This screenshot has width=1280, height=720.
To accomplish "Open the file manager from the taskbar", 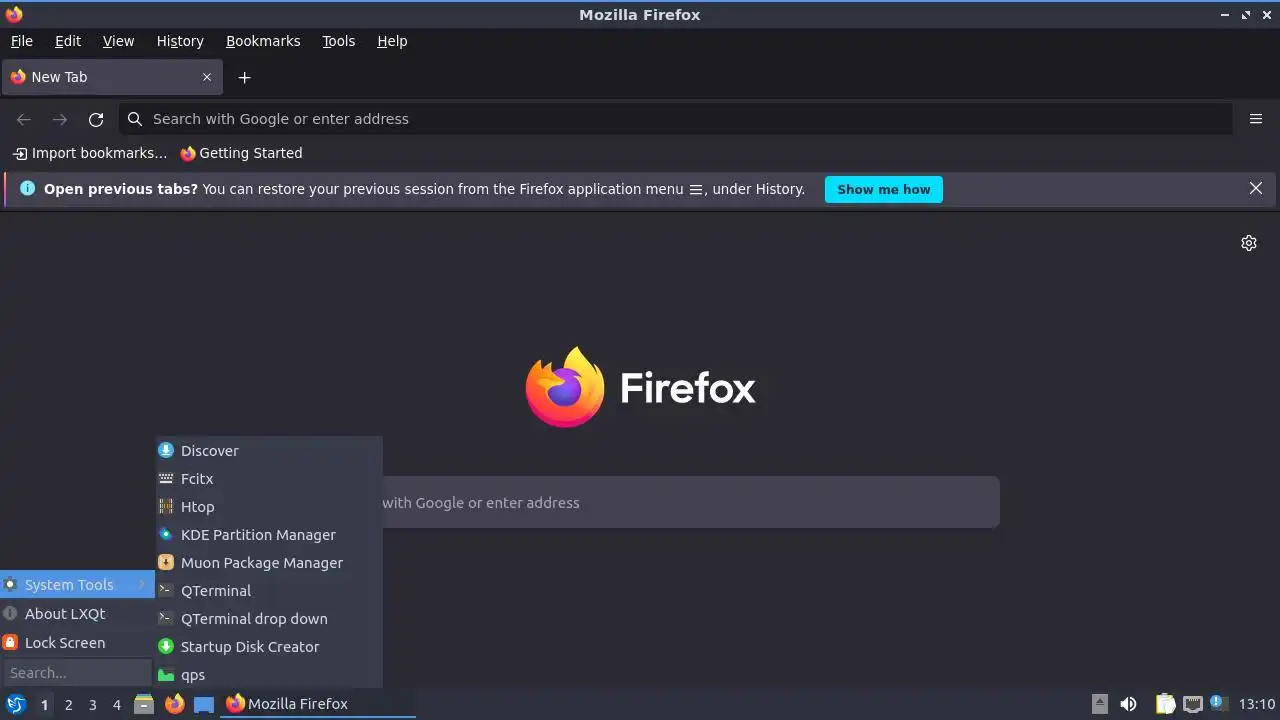I will [144, 704].
